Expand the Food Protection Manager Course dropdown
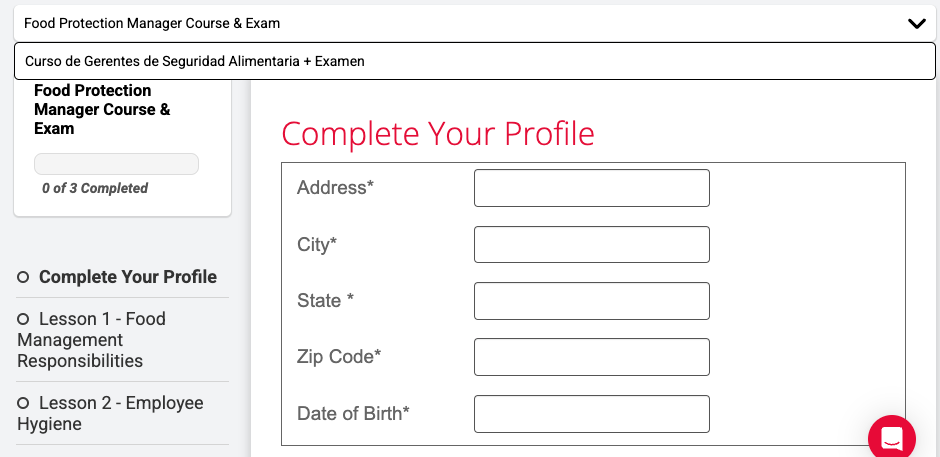Image resolution: width=940 pixels, height=457 pixels. point(475,23)
